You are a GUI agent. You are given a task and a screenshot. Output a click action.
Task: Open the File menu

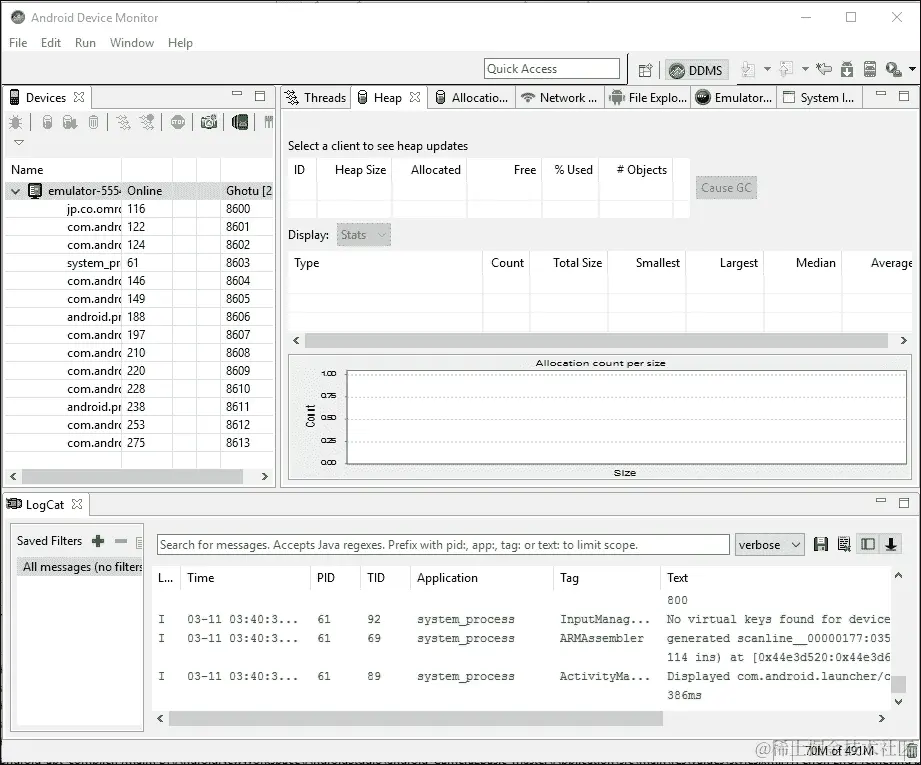[x=18, y=43]
